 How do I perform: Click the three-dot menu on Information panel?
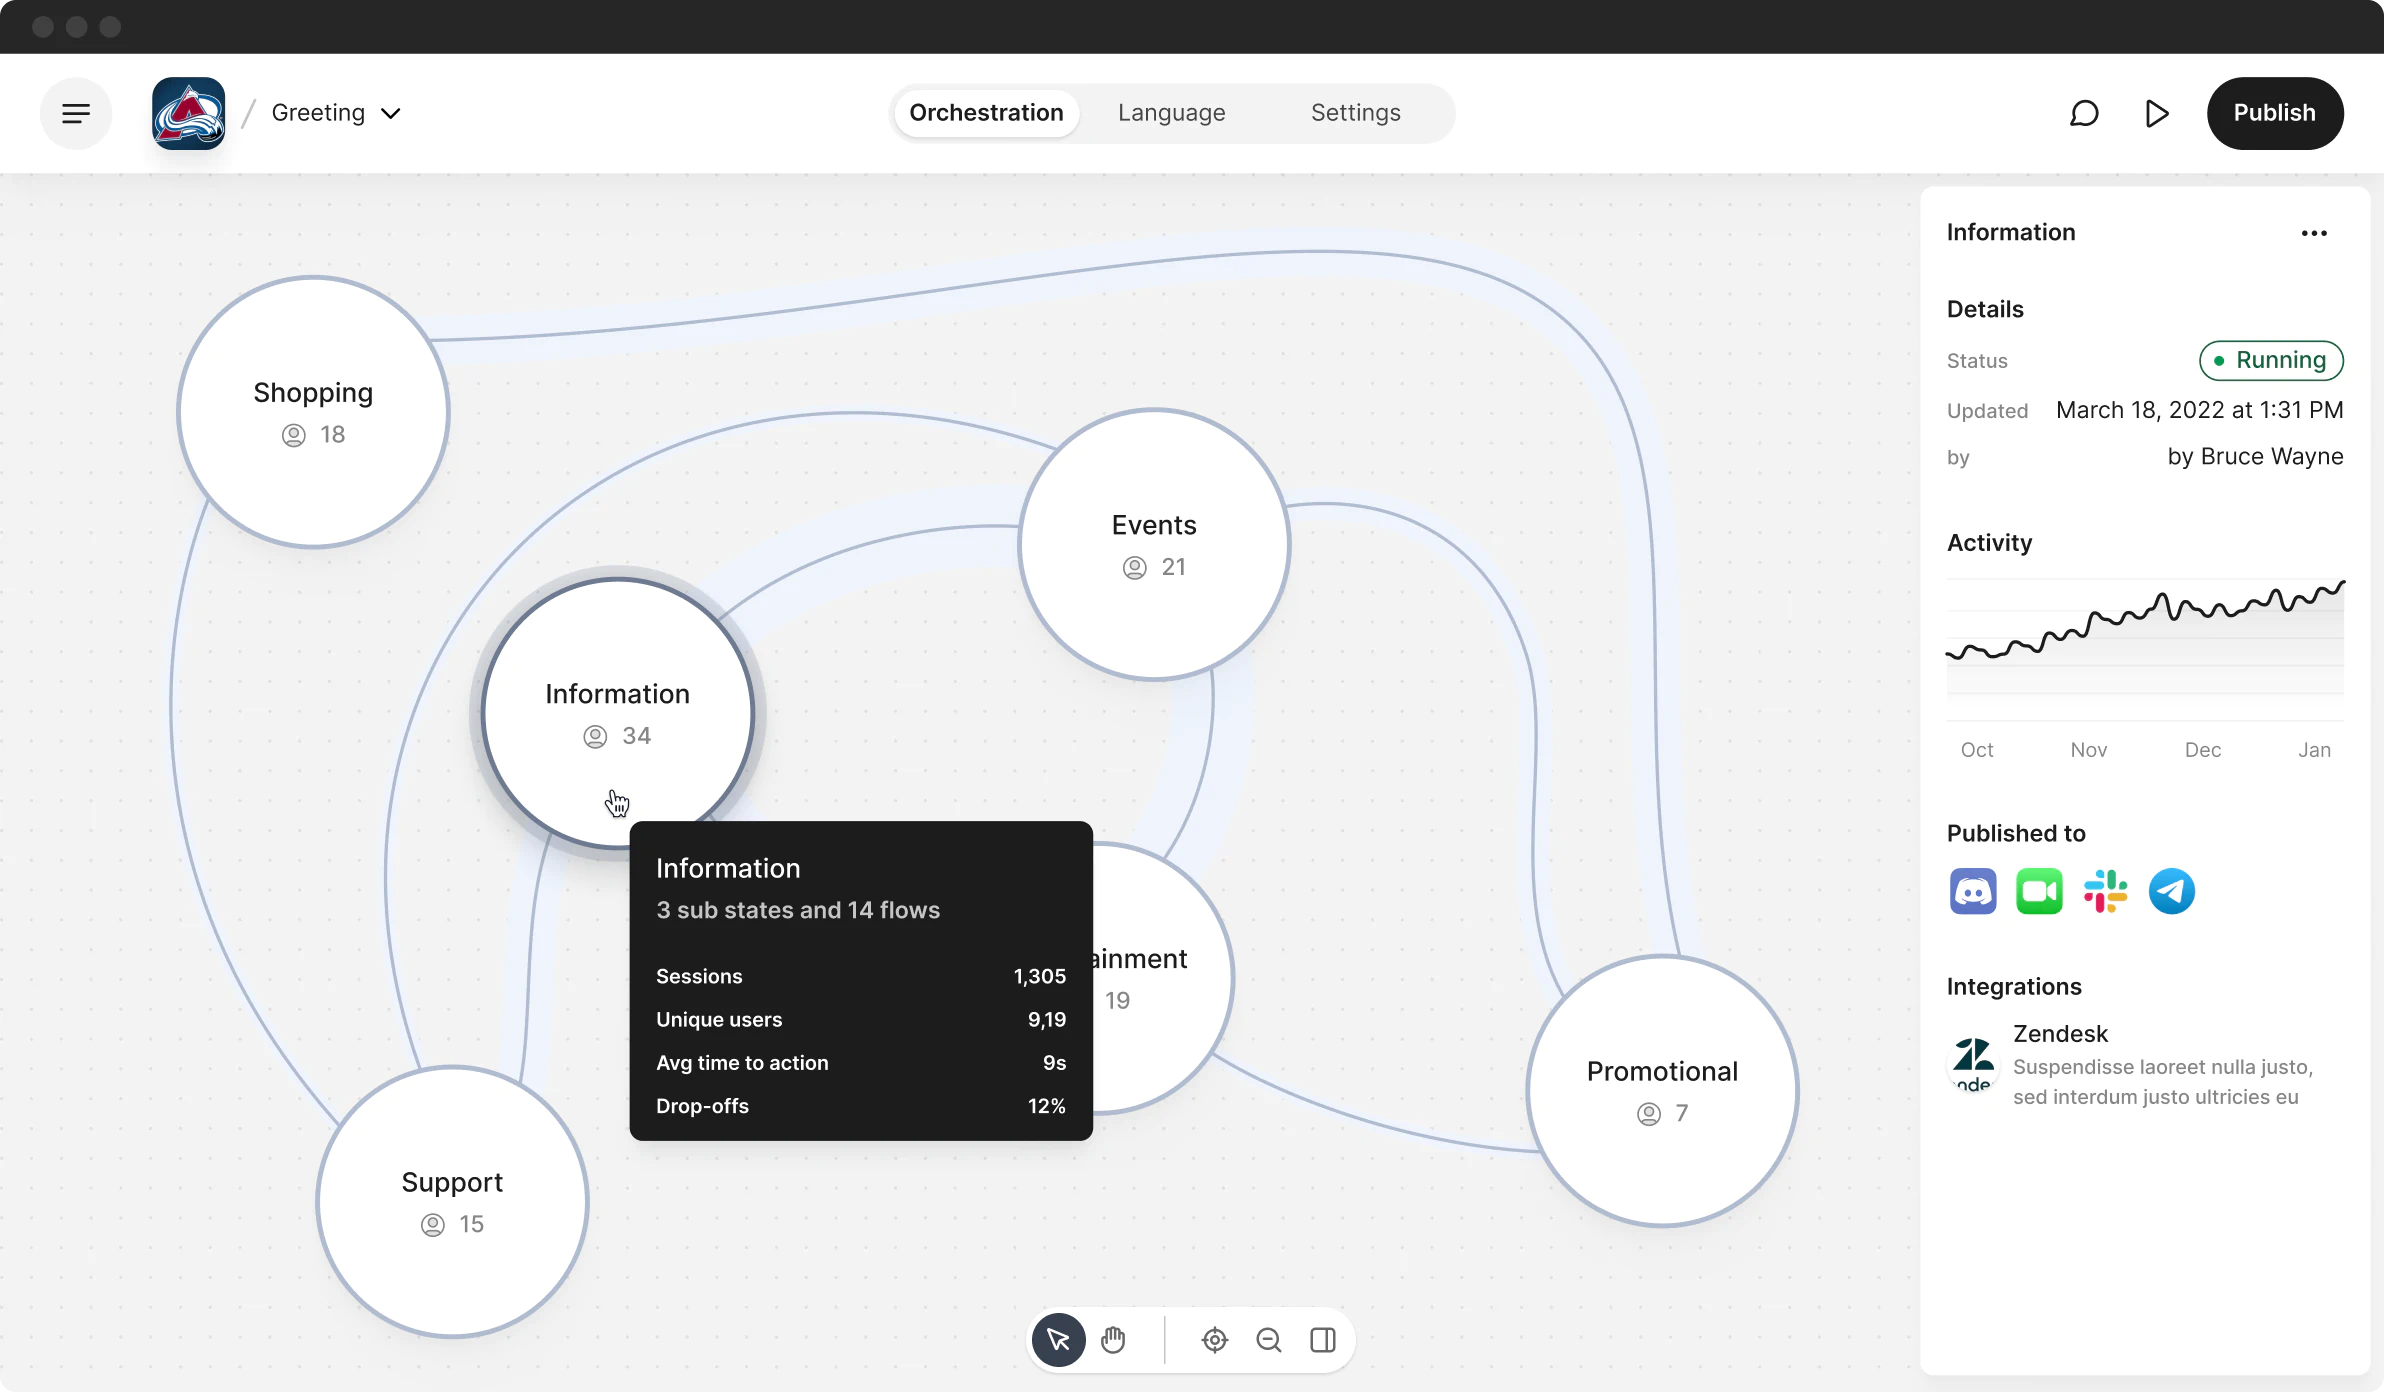[2314, 232]
